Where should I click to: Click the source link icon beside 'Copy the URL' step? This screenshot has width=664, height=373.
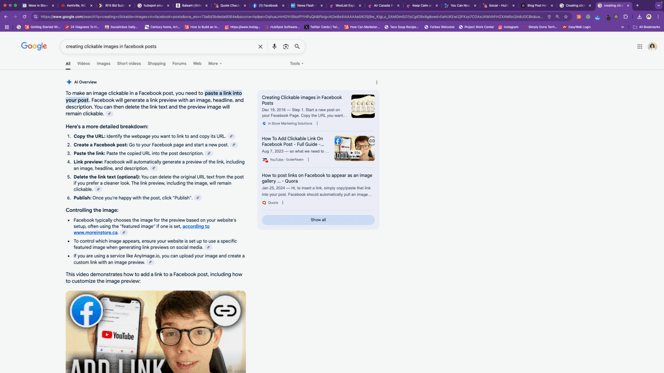pyautogui.click(x=231, y=136)
